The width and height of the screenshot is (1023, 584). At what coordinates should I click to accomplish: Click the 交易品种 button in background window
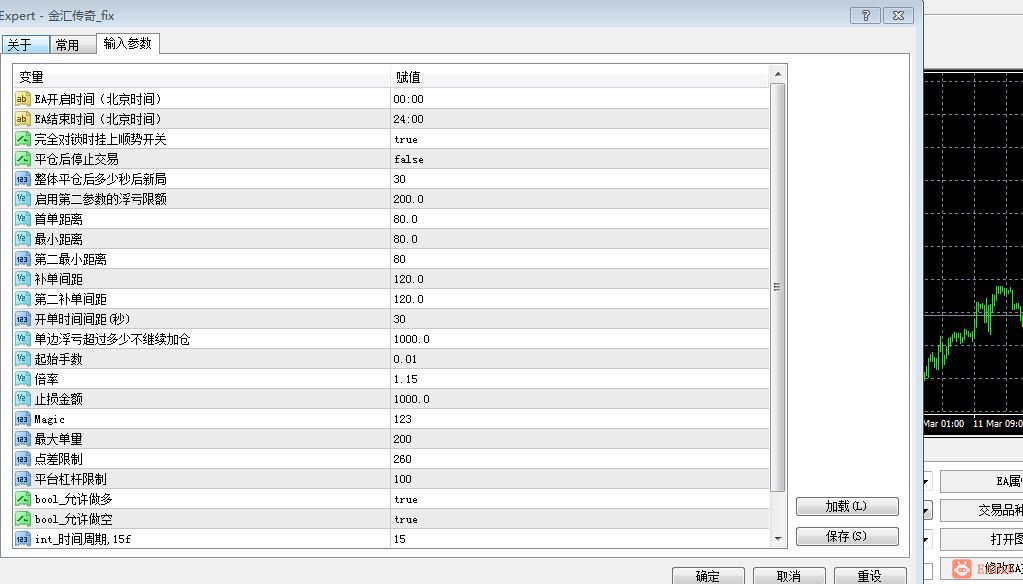point(982,510)
